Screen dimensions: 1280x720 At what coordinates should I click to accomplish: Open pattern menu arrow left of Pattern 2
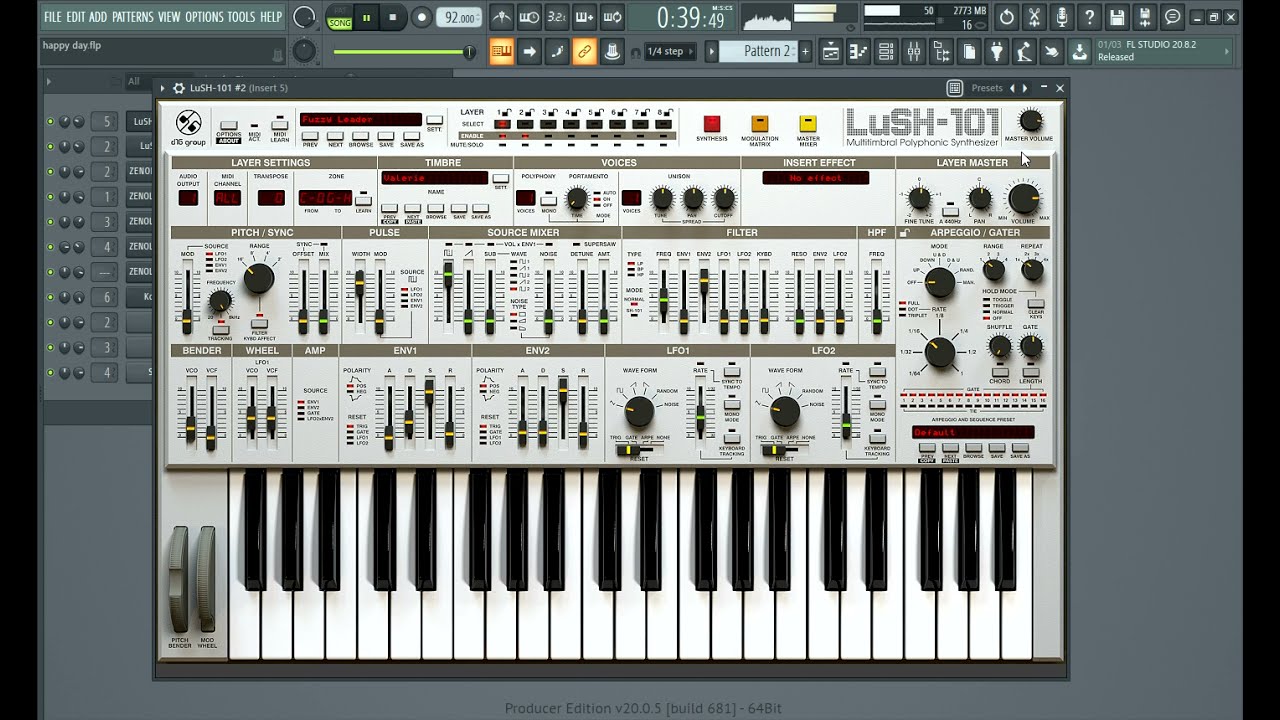tap(711, 52)
